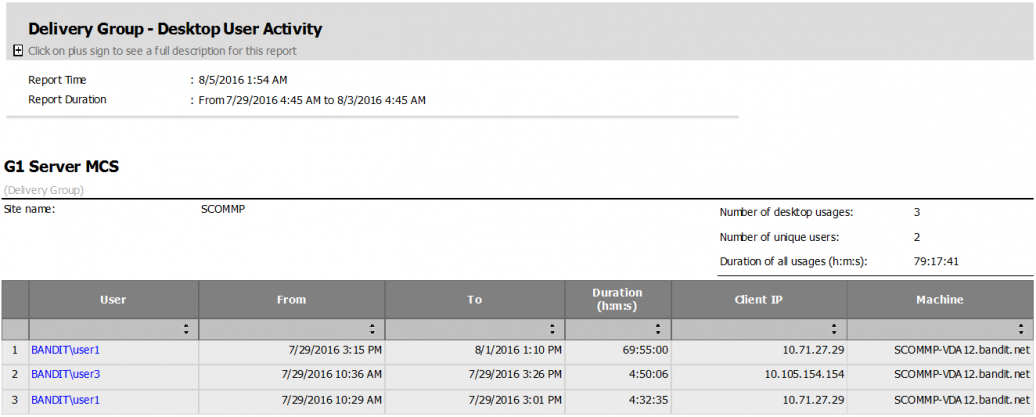Sort by the Client IP column arrows

point(834,329)
